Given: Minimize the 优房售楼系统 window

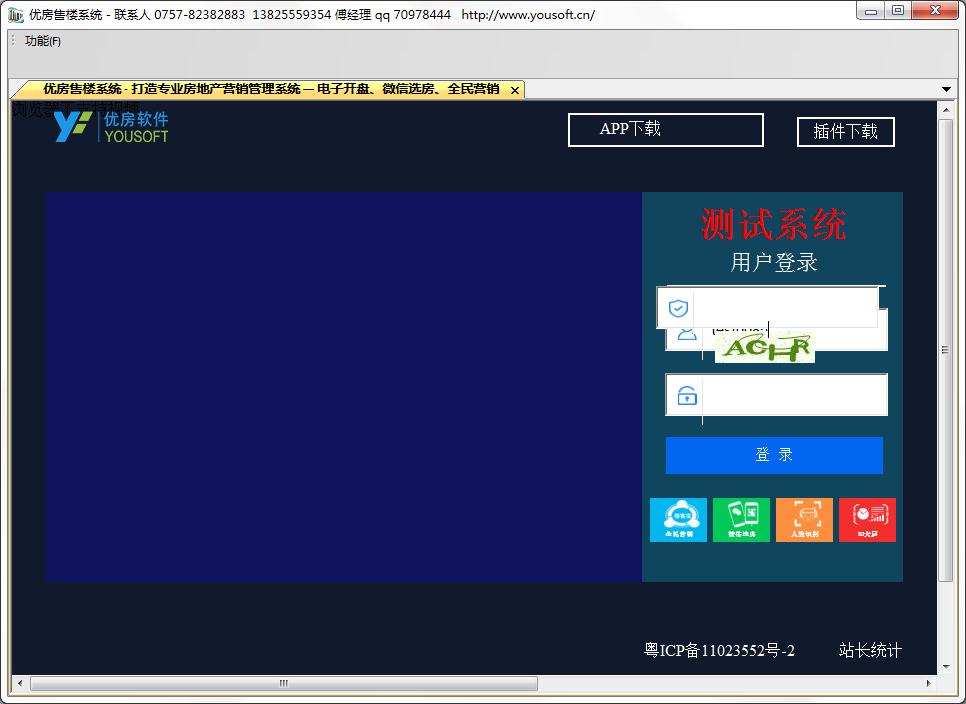Looking at the screenshot, I should (x=871, y=11).
